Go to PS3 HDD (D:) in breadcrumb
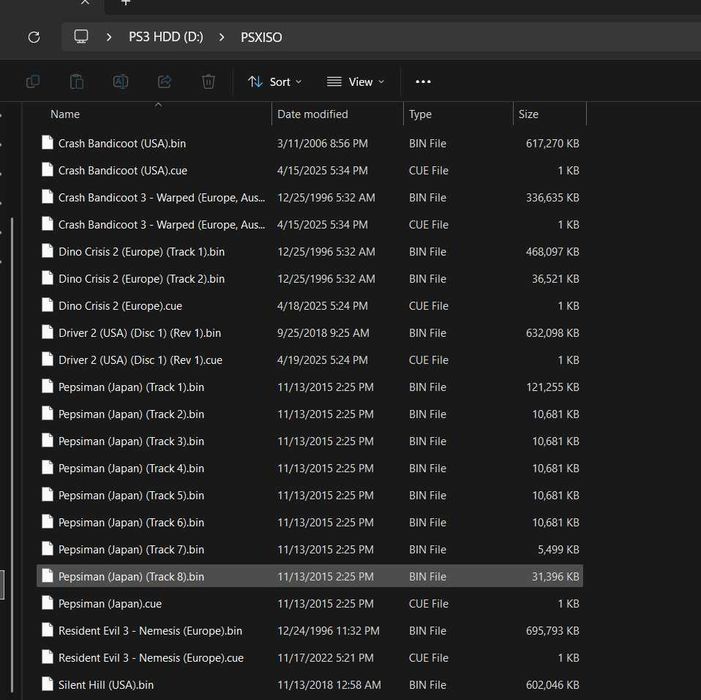Screen dimensions: 701x700 coord(166,37)
